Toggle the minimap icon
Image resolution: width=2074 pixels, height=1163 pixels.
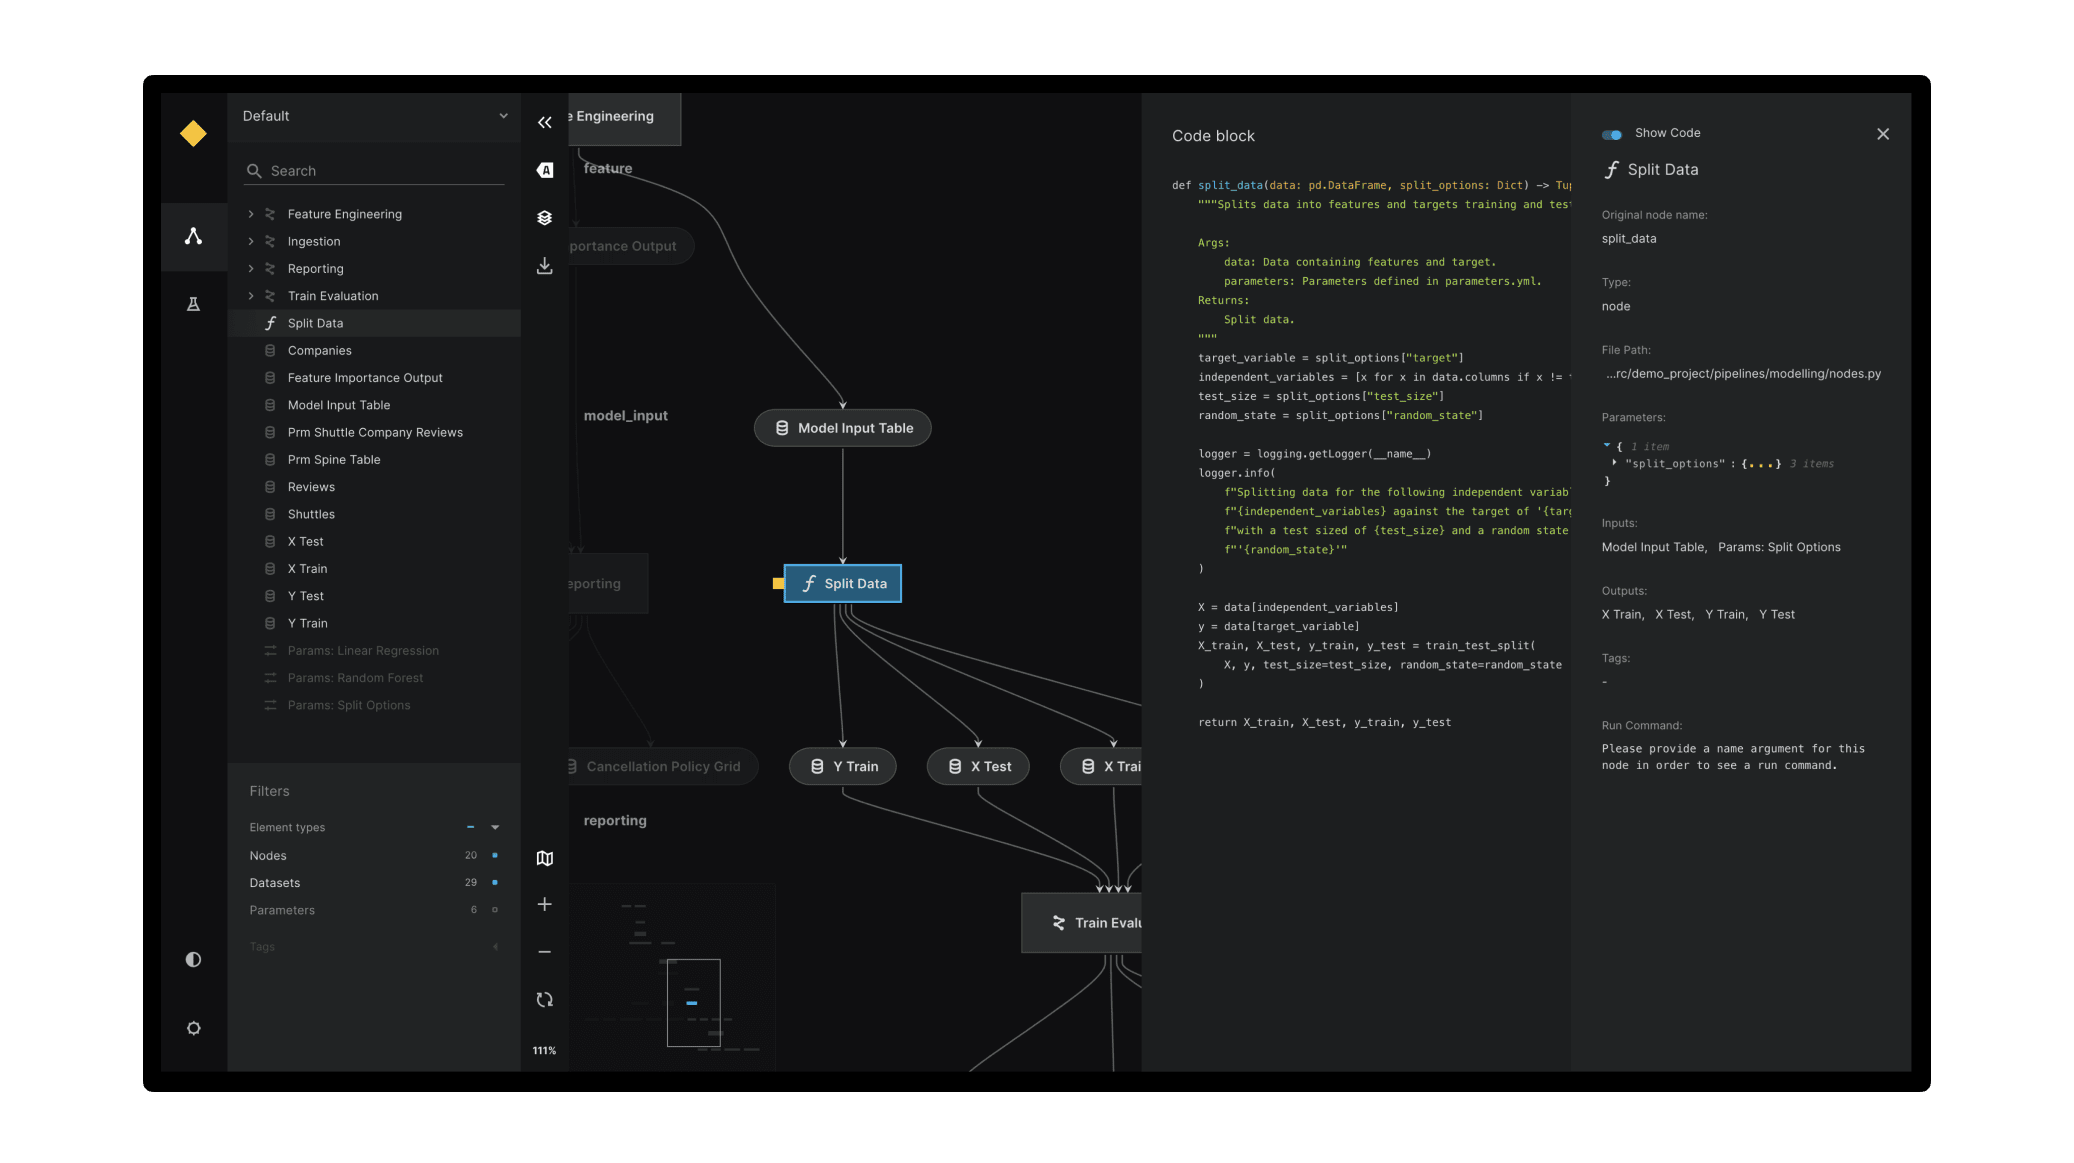coord(544,858)
